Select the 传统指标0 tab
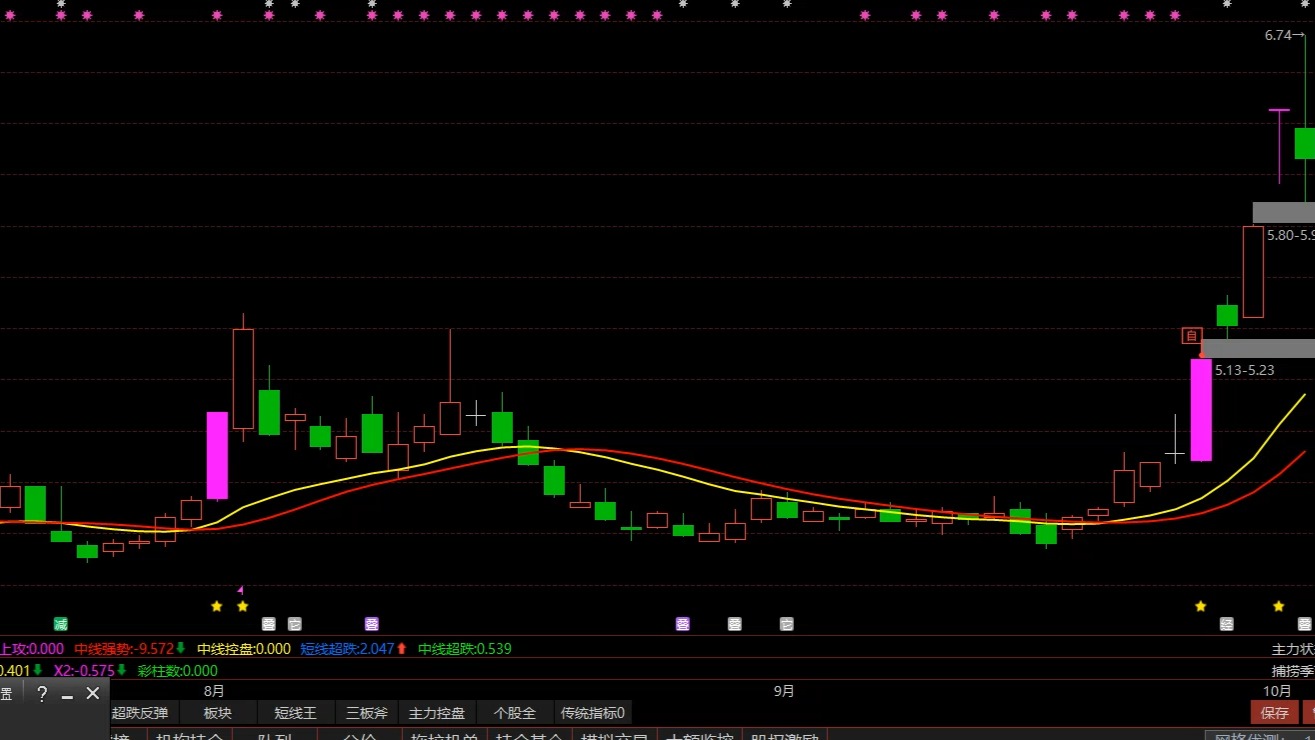This screenshot has width=1315, height=740. coord(593,713)
